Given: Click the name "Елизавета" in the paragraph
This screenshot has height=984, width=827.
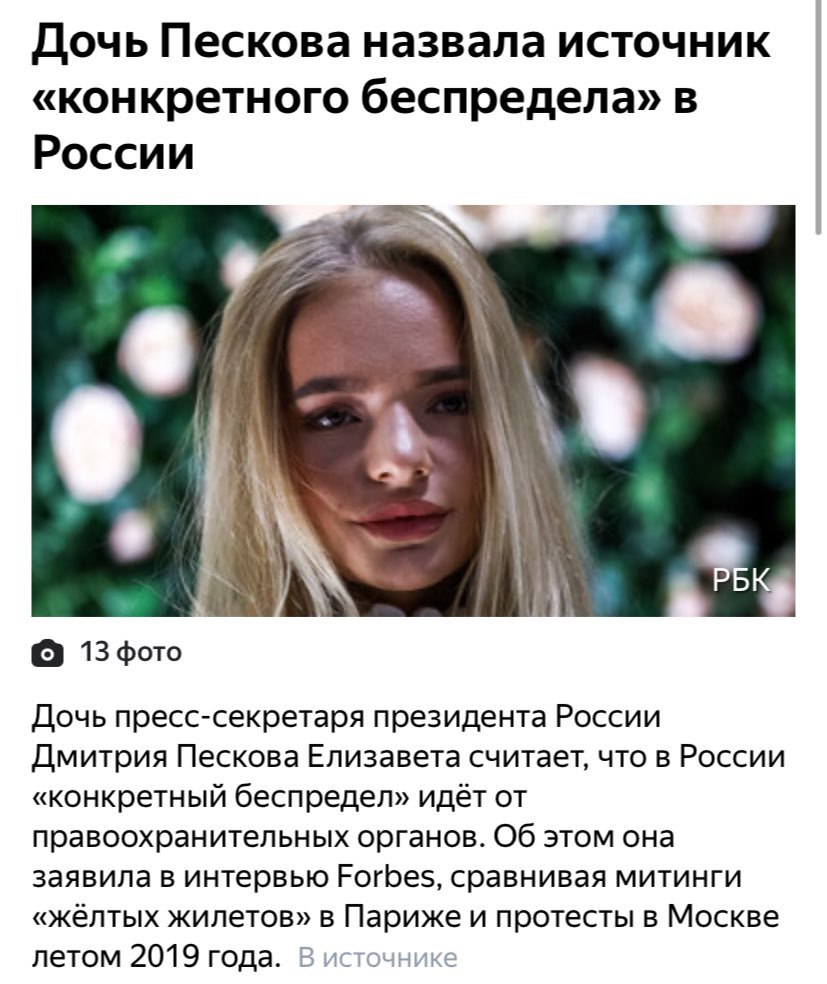Looking at the screenshot, I should 383,757.
